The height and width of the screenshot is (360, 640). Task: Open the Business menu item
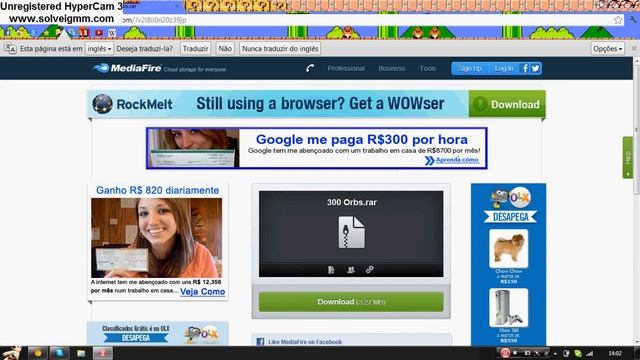pos(392,68)
